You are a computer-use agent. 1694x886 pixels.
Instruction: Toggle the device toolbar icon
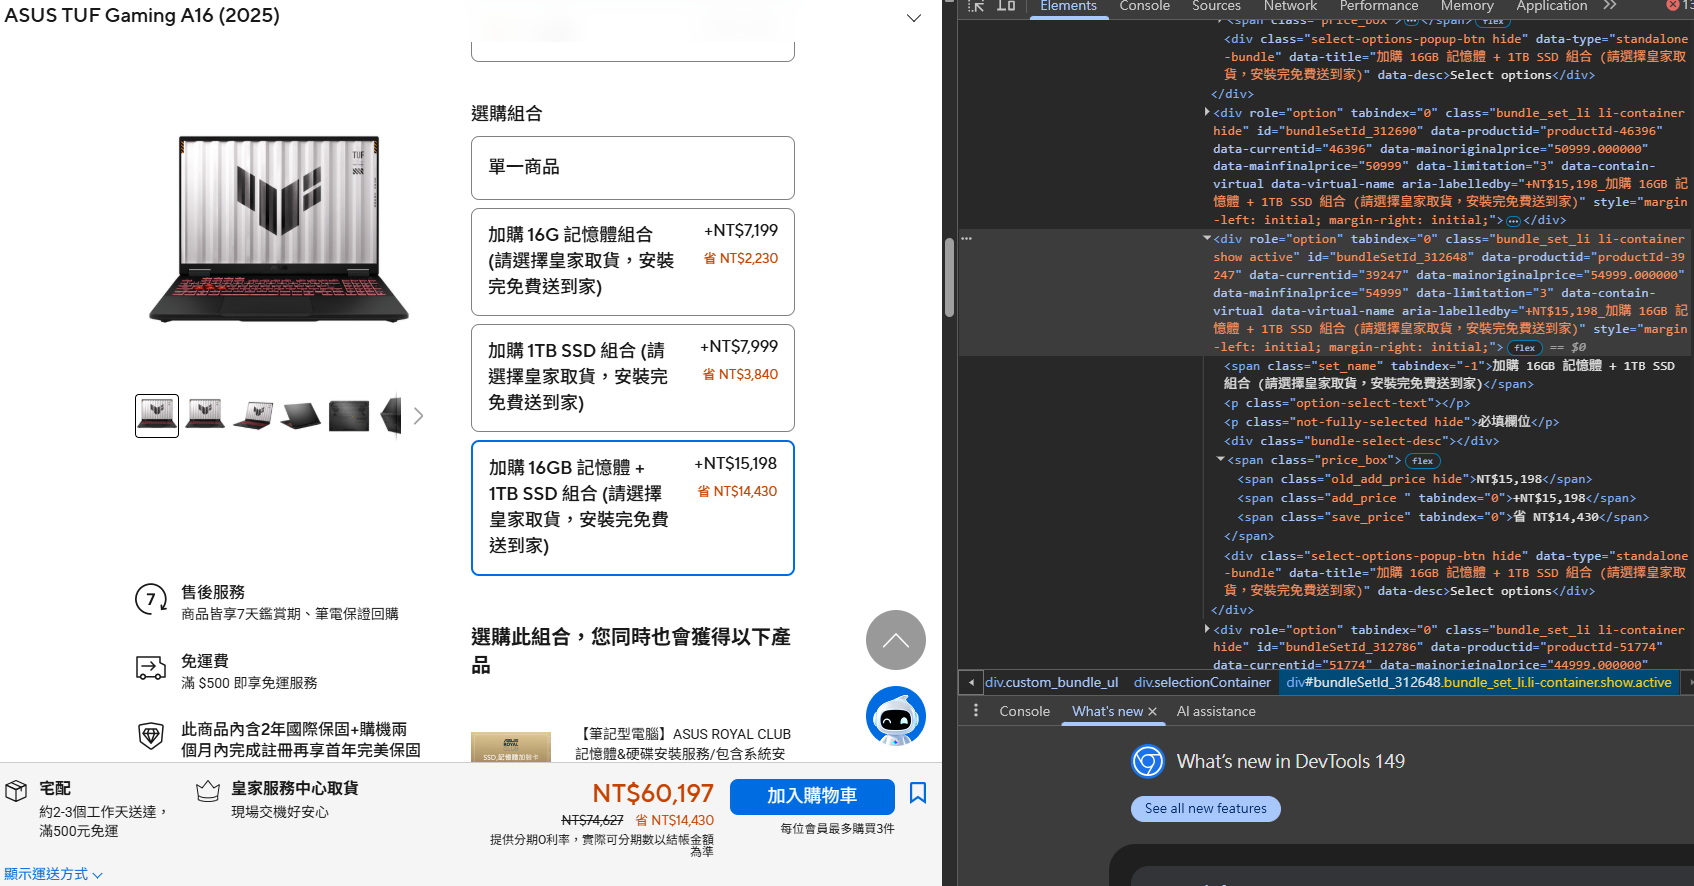point(1006,6)
